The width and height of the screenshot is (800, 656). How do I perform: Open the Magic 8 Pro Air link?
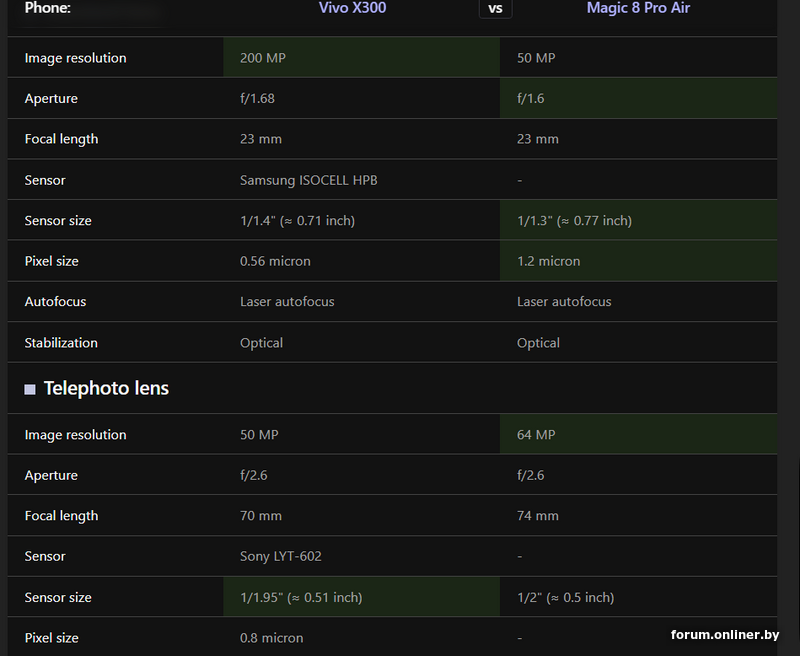coord(638,8)
